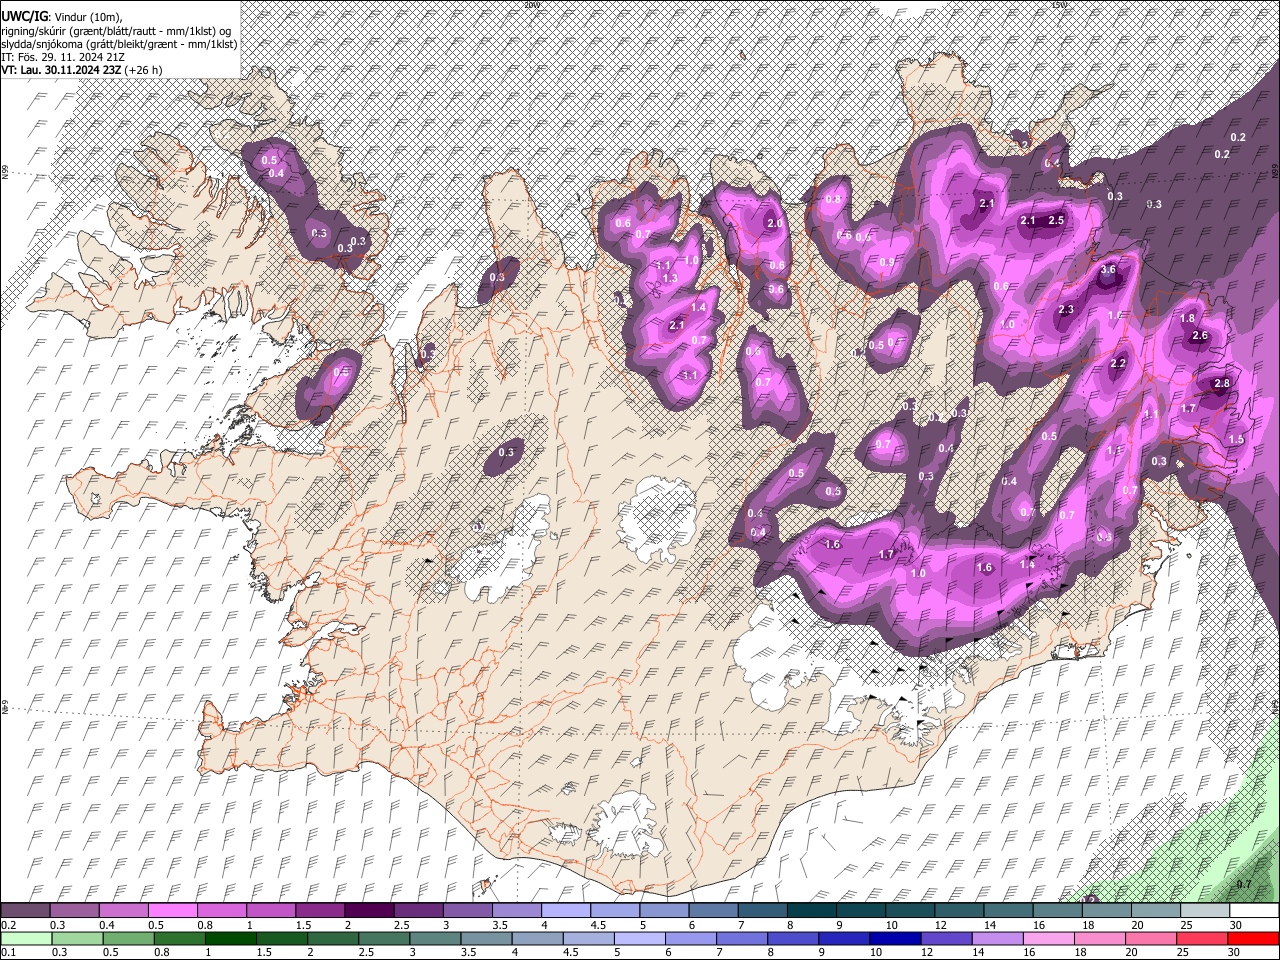
Task: Click the UWC/IG title text
Action: pyautogui.click(x=24, y=16)
